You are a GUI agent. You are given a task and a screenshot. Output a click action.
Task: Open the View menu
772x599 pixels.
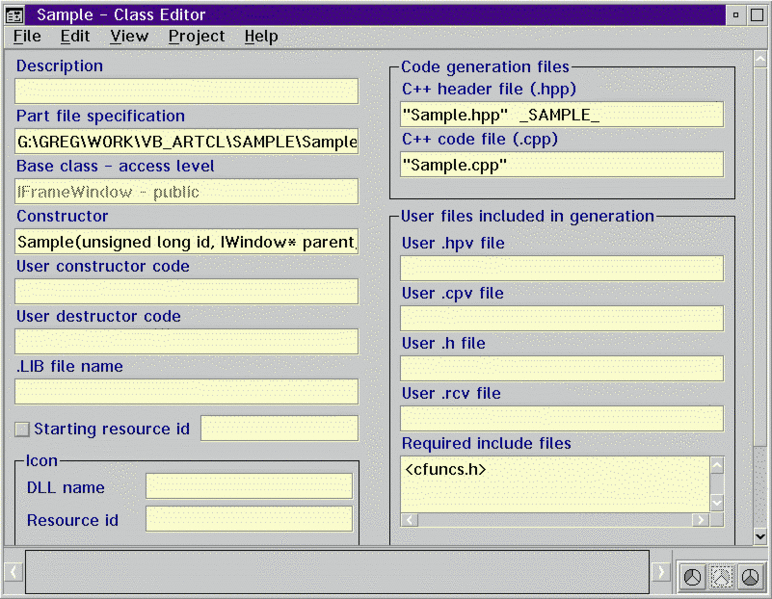[129, 36]
